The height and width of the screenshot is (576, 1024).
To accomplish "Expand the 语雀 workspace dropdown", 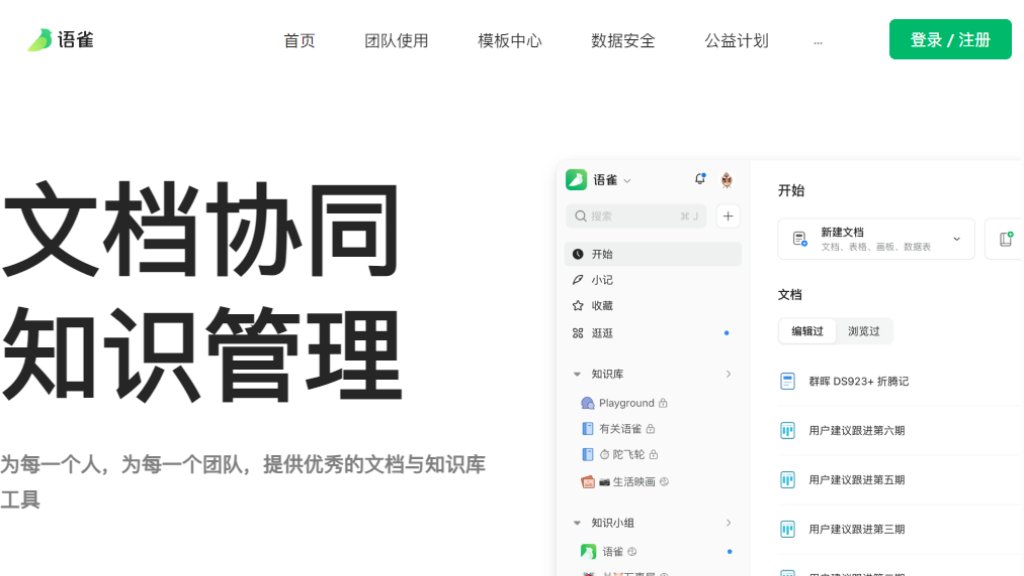I will 625,180.
